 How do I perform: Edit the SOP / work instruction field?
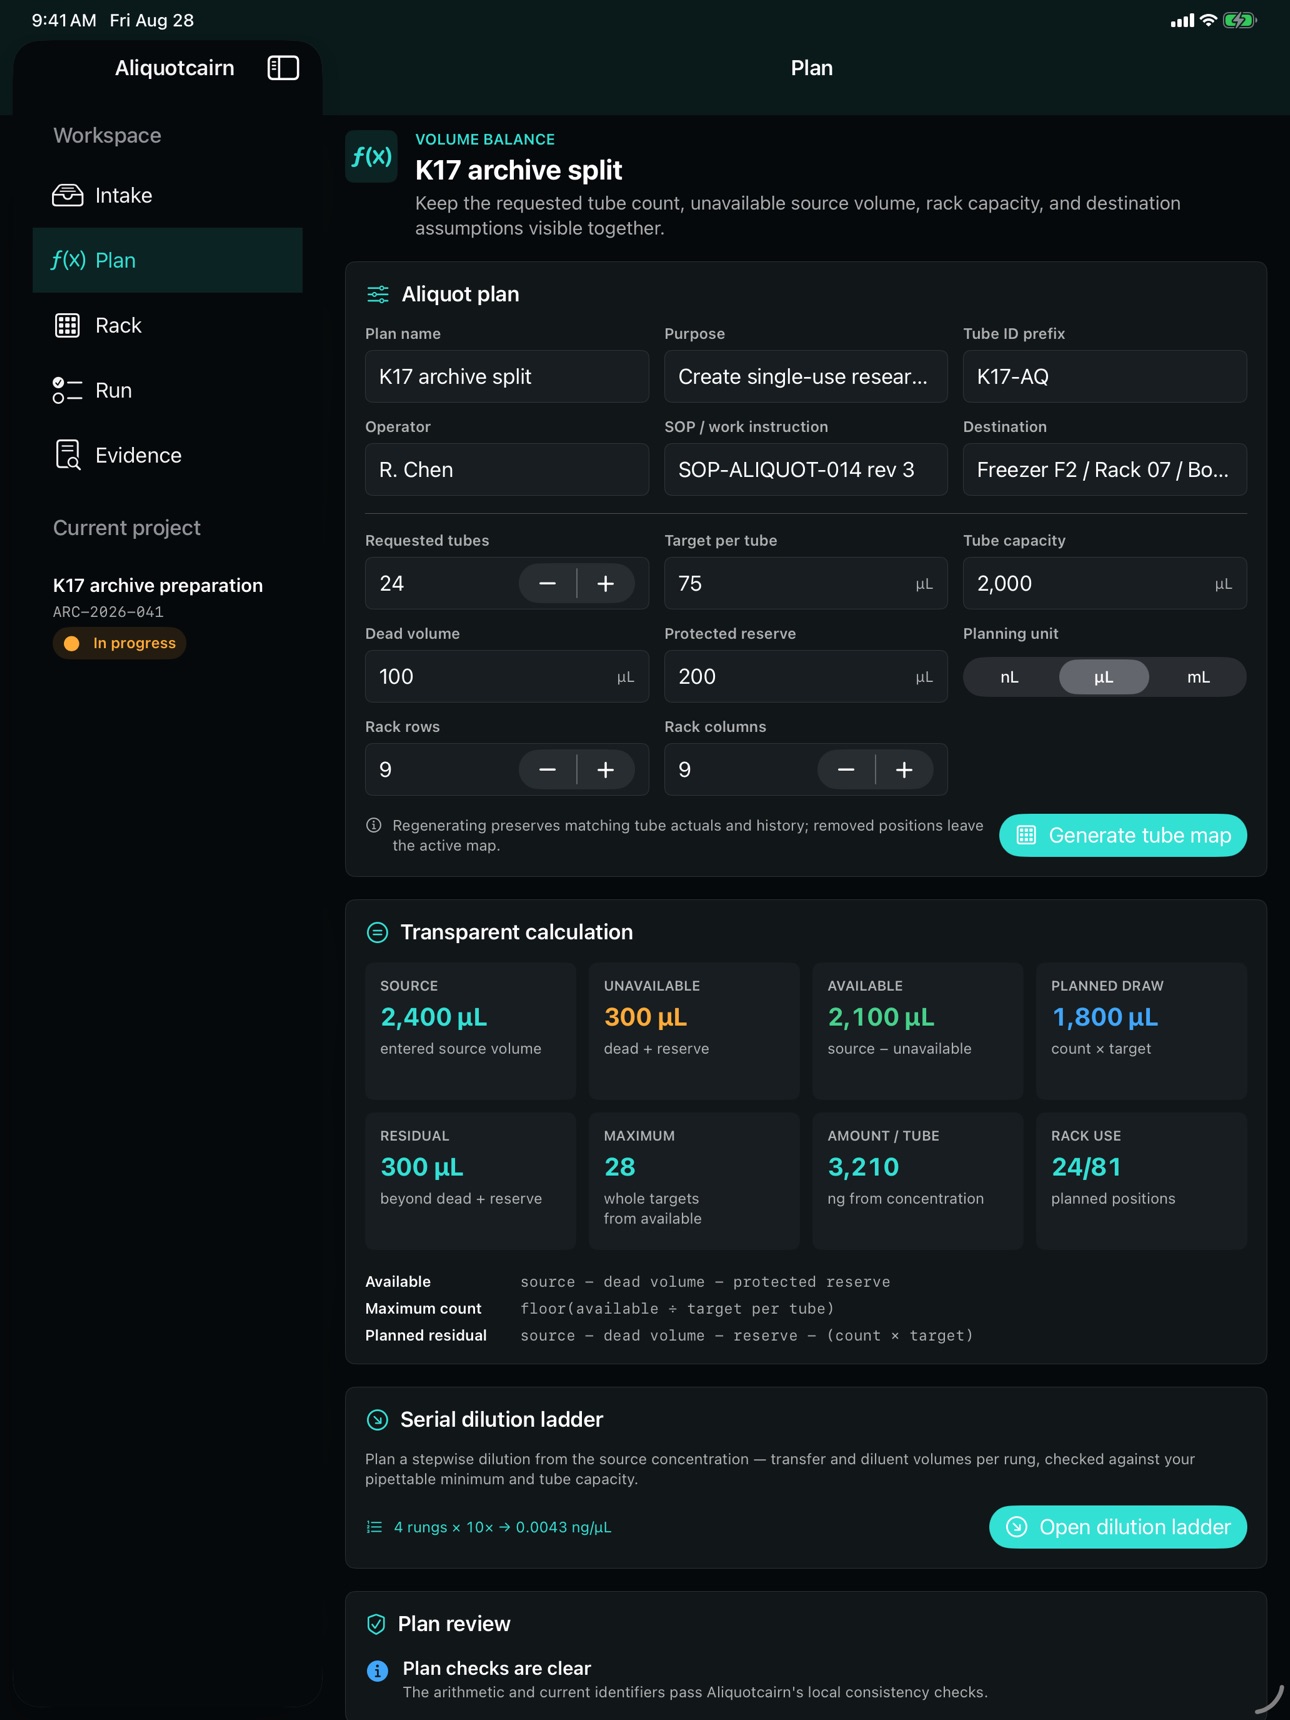806,469
